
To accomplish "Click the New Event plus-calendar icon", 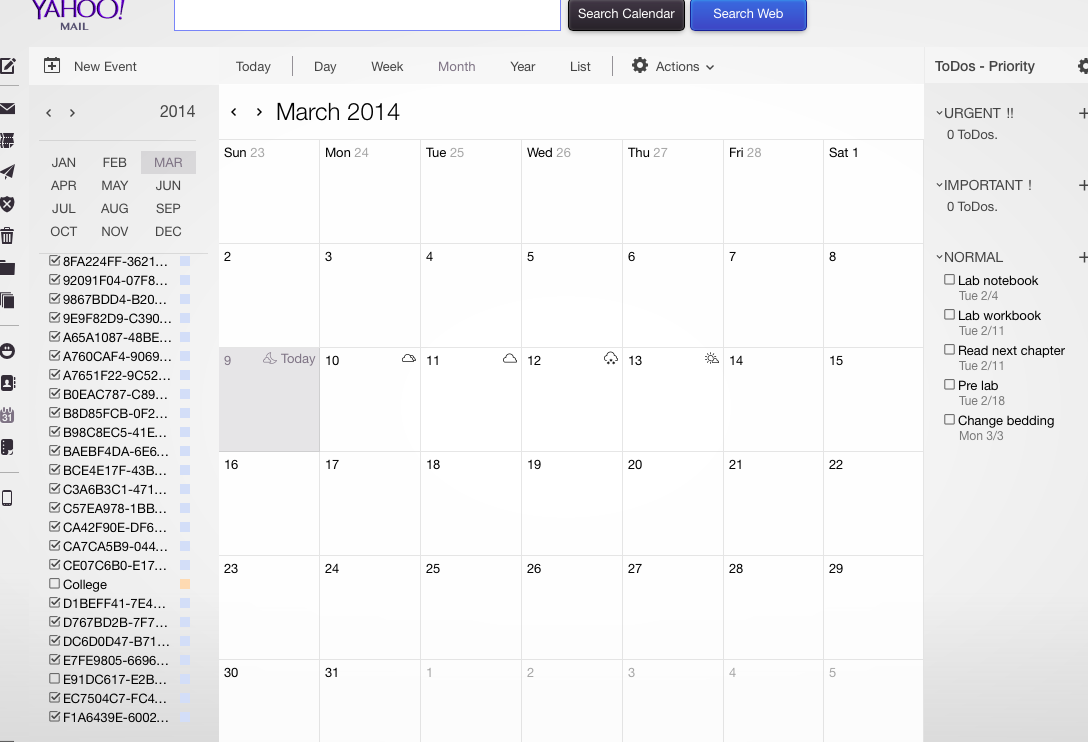I will pyautogui.click(x=52, y=66).
